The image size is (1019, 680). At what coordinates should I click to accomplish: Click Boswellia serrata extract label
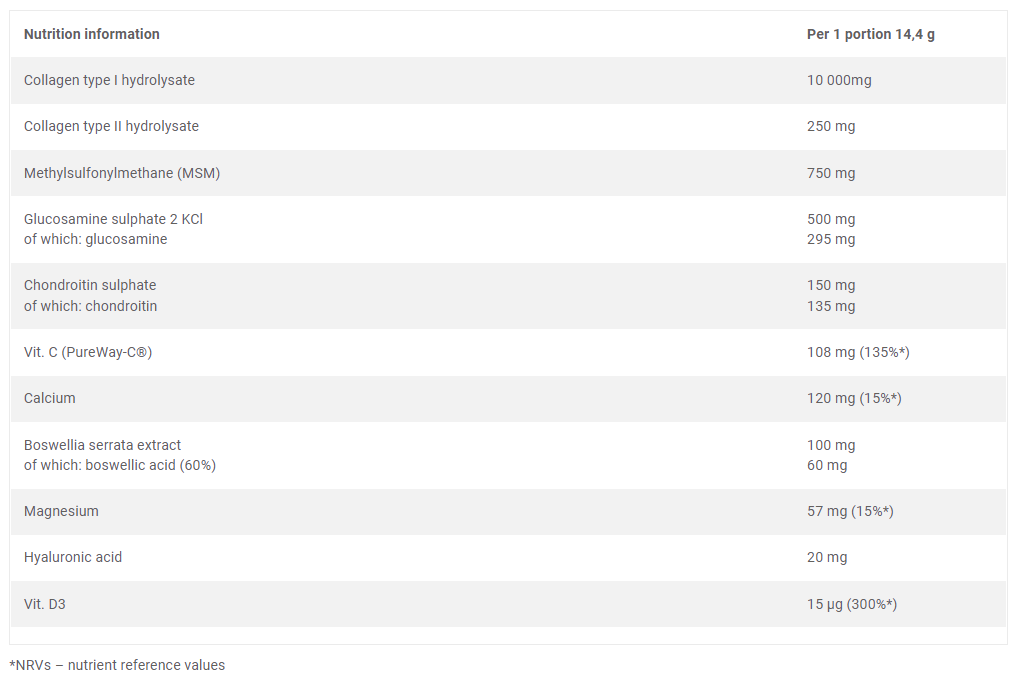tap(102, 445)
